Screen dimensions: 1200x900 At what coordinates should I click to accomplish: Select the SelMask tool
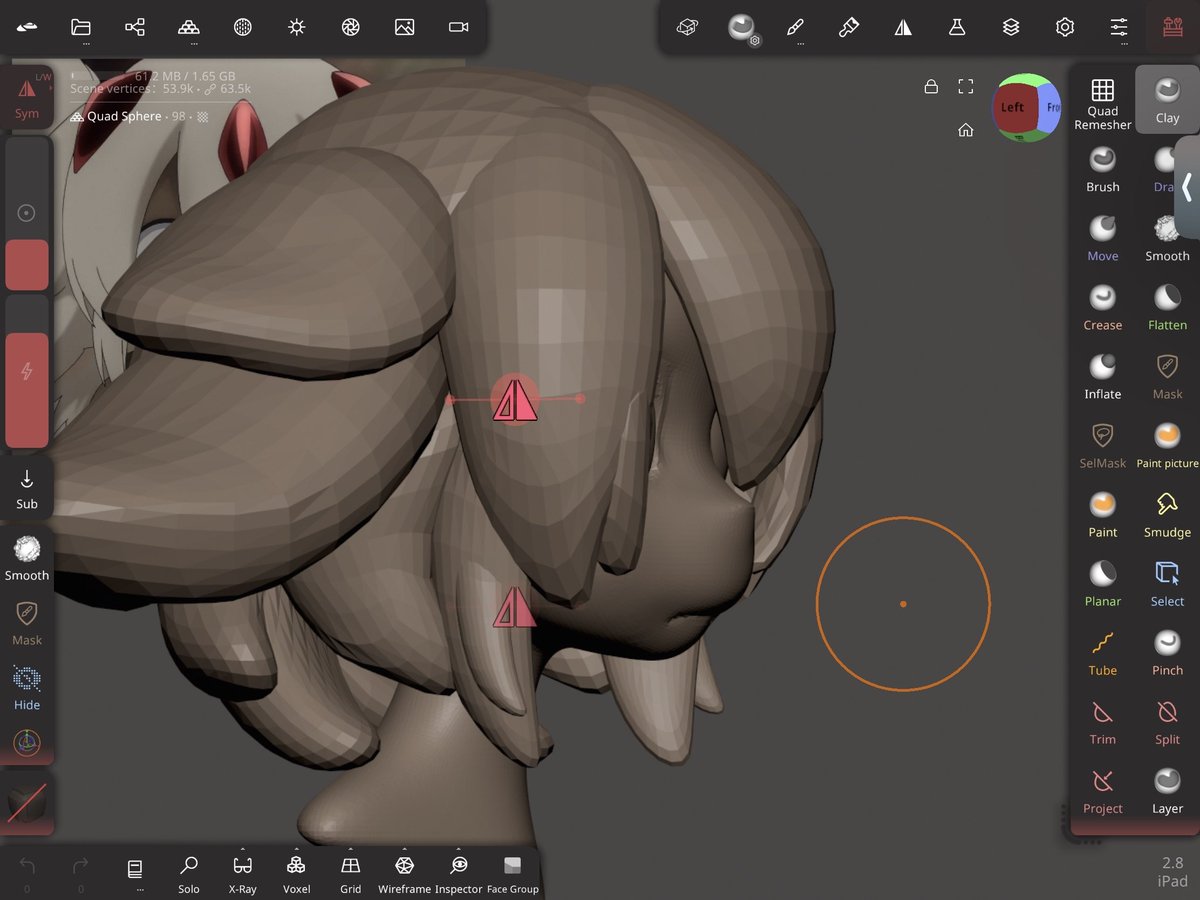tap(1103, 445)
